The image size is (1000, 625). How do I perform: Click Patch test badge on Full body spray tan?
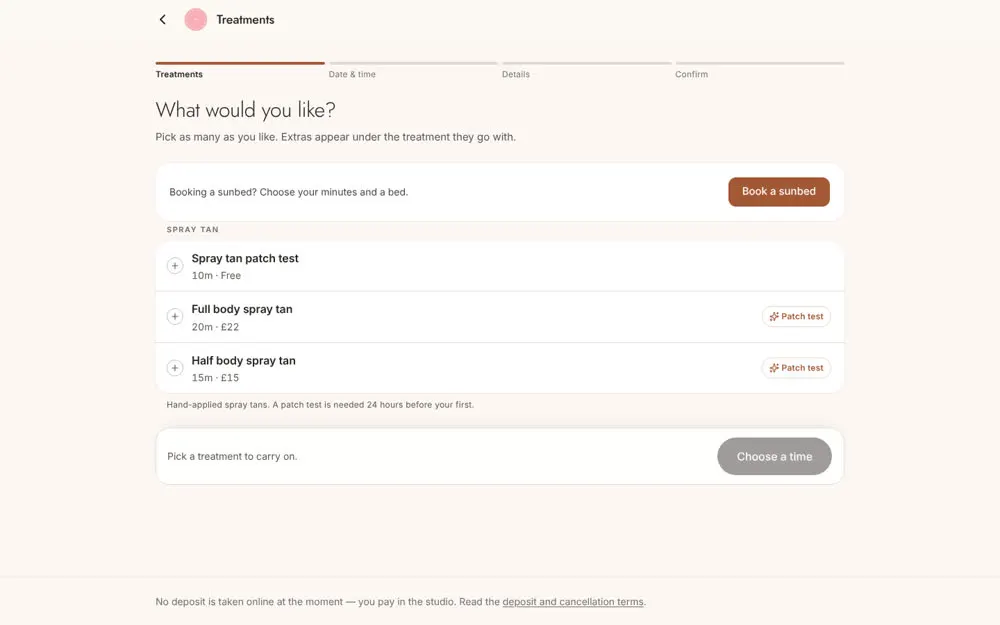click(796, 316)
